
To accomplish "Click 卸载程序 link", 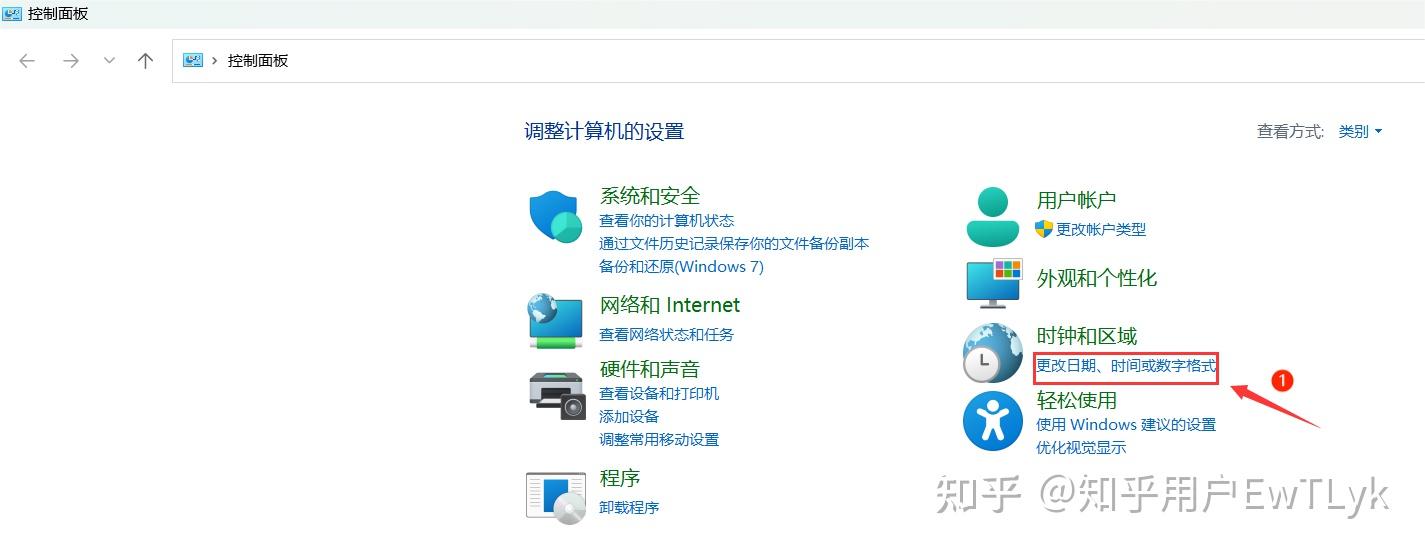I will pyautogui.click(x=629, y=507).
